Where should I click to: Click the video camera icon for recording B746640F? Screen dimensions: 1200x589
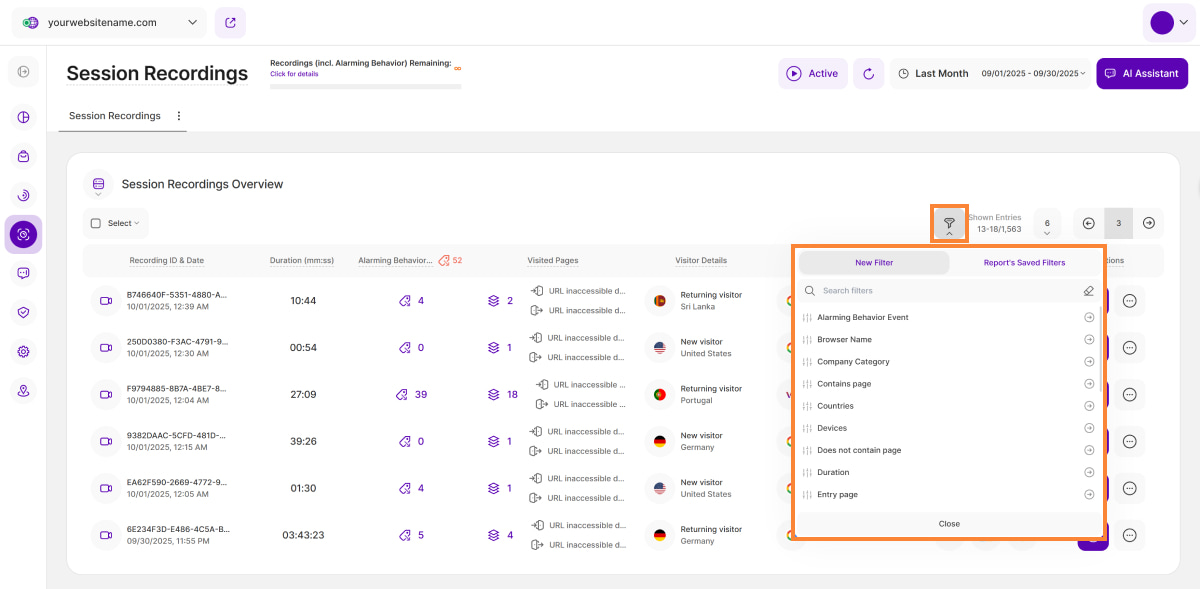(105, 300)
